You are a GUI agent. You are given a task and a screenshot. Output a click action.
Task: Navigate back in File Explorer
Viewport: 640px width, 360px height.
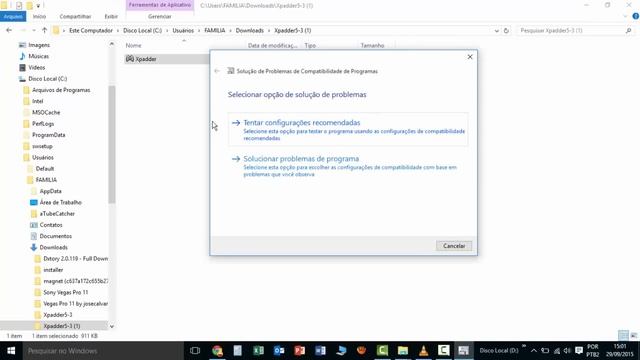click(9, 30)
